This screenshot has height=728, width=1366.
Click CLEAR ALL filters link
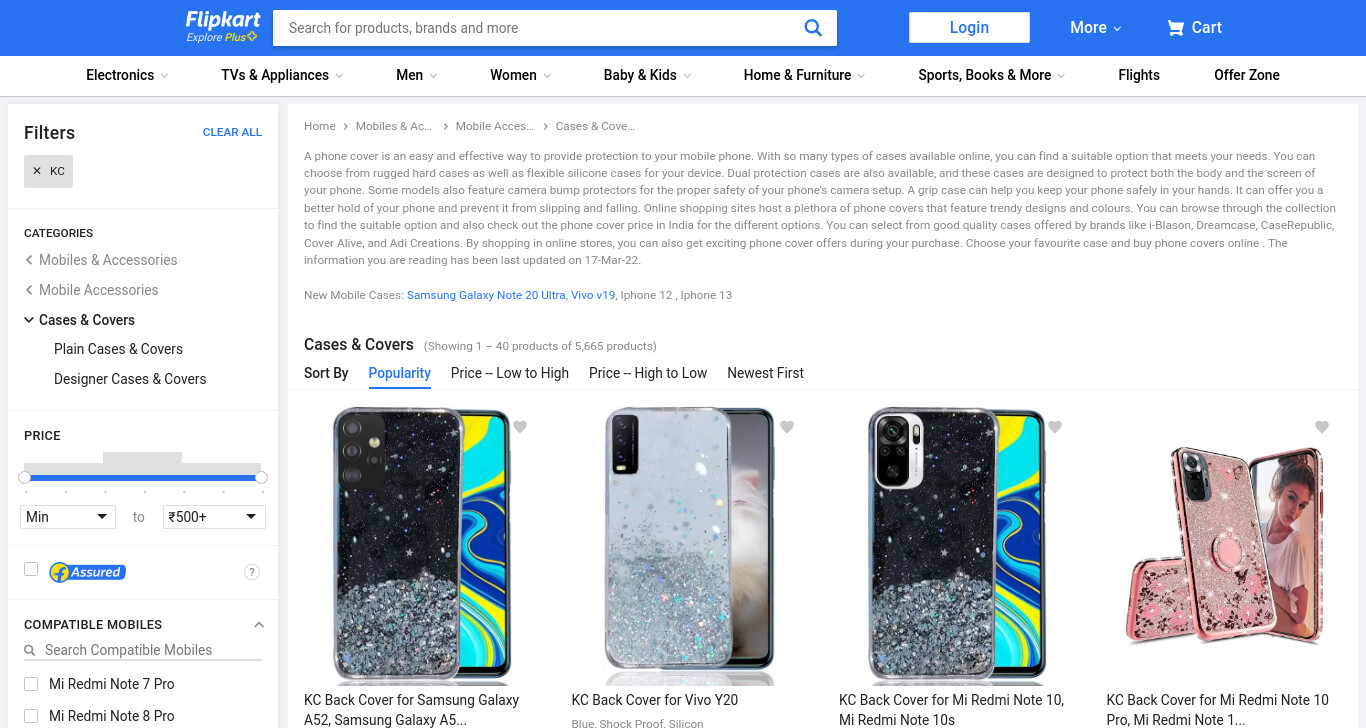[x=232, y=132]
